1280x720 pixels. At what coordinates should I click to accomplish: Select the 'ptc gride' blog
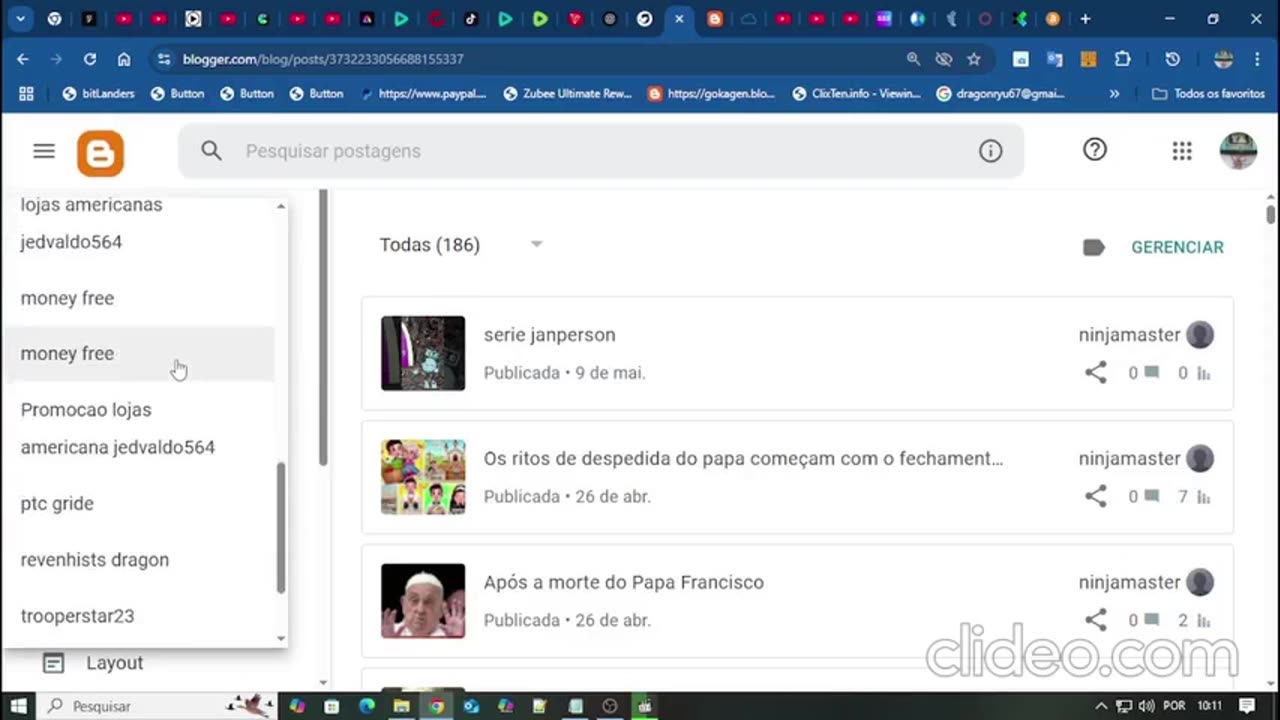138,504
